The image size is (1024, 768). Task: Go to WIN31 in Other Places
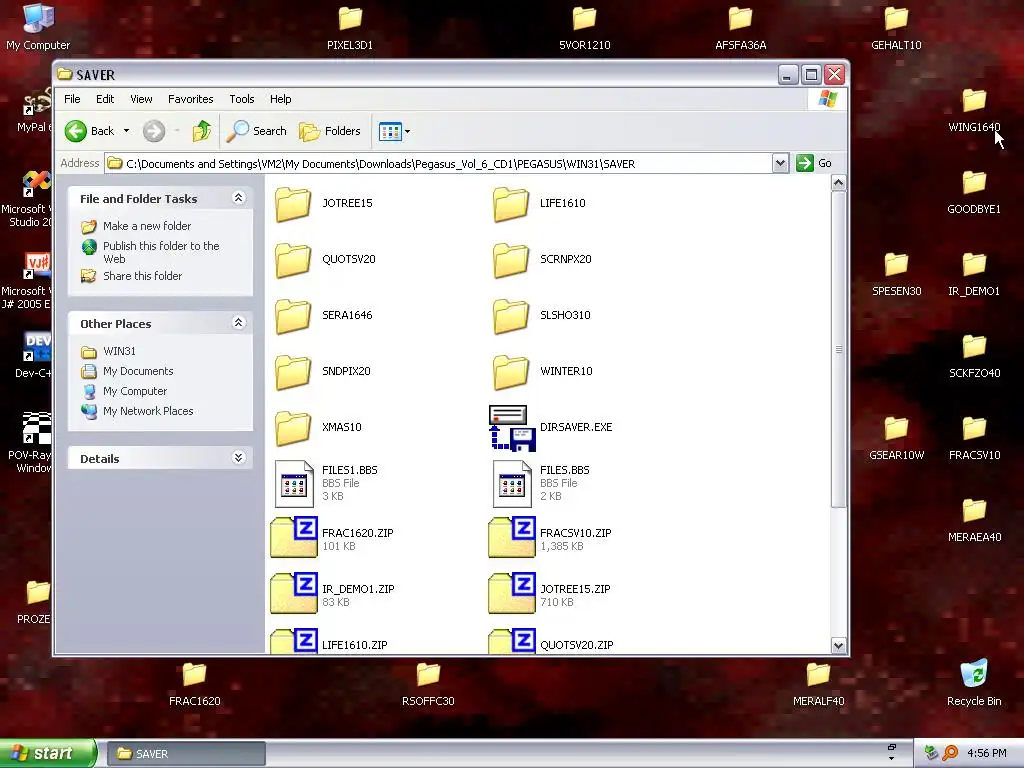[120, 351]
